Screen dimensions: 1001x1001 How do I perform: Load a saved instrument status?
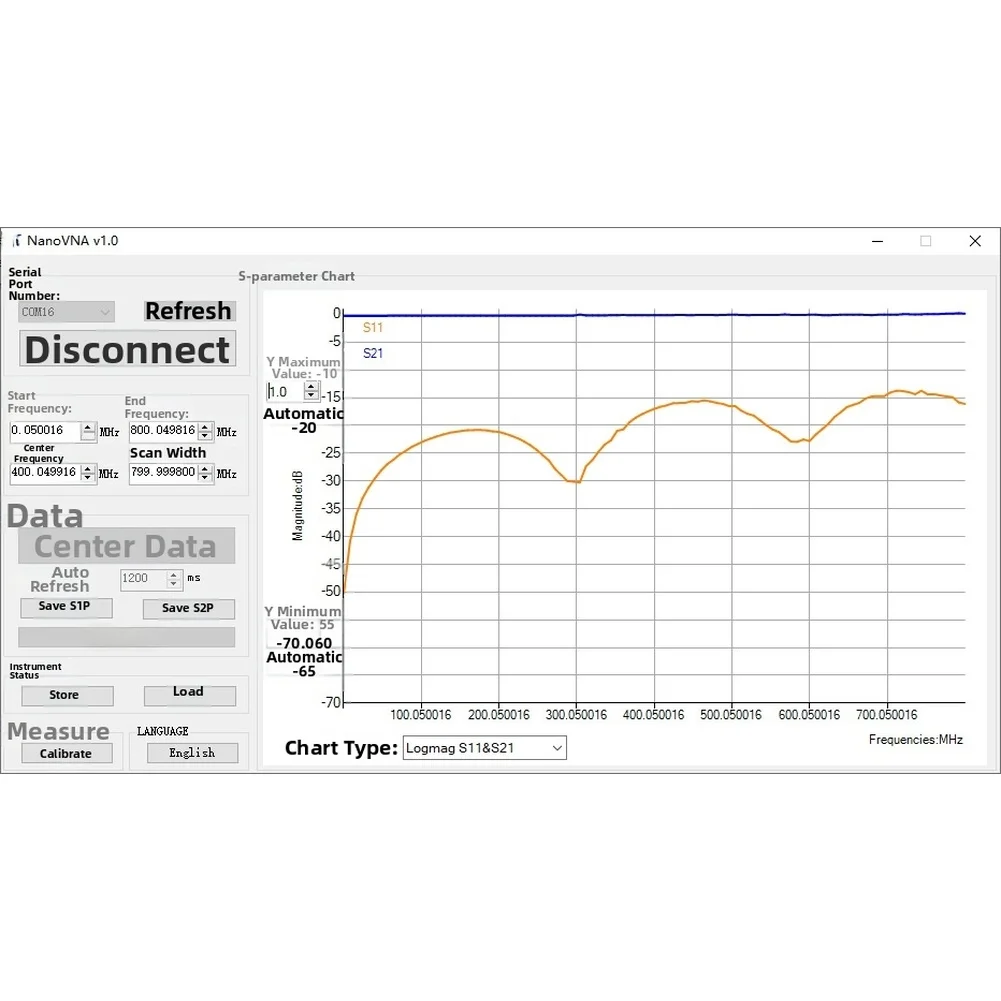click(x=190, y=692)
